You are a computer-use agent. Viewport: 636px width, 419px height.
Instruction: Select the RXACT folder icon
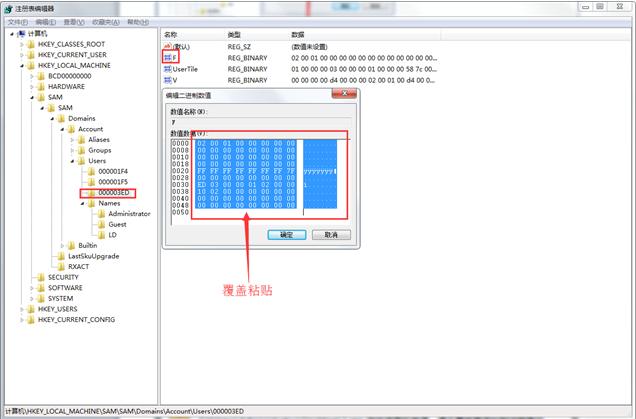click(x=61, y=267)
